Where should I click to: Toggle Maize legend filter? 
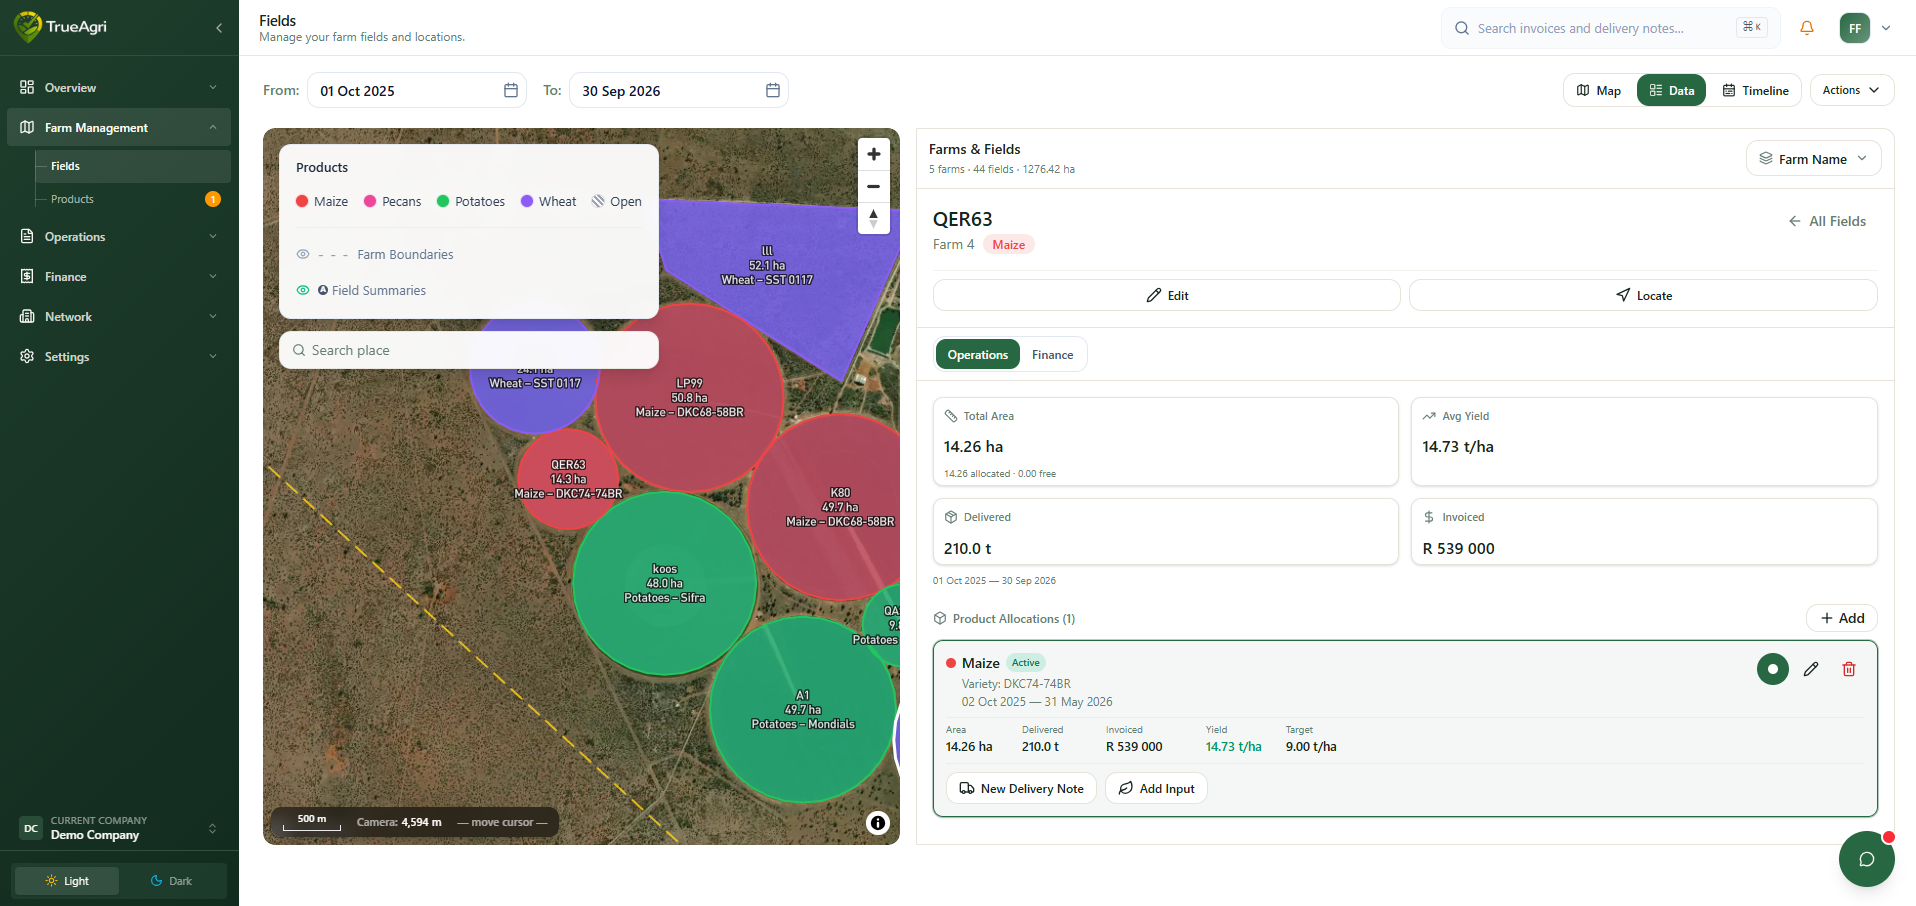[x=322, y=201]
